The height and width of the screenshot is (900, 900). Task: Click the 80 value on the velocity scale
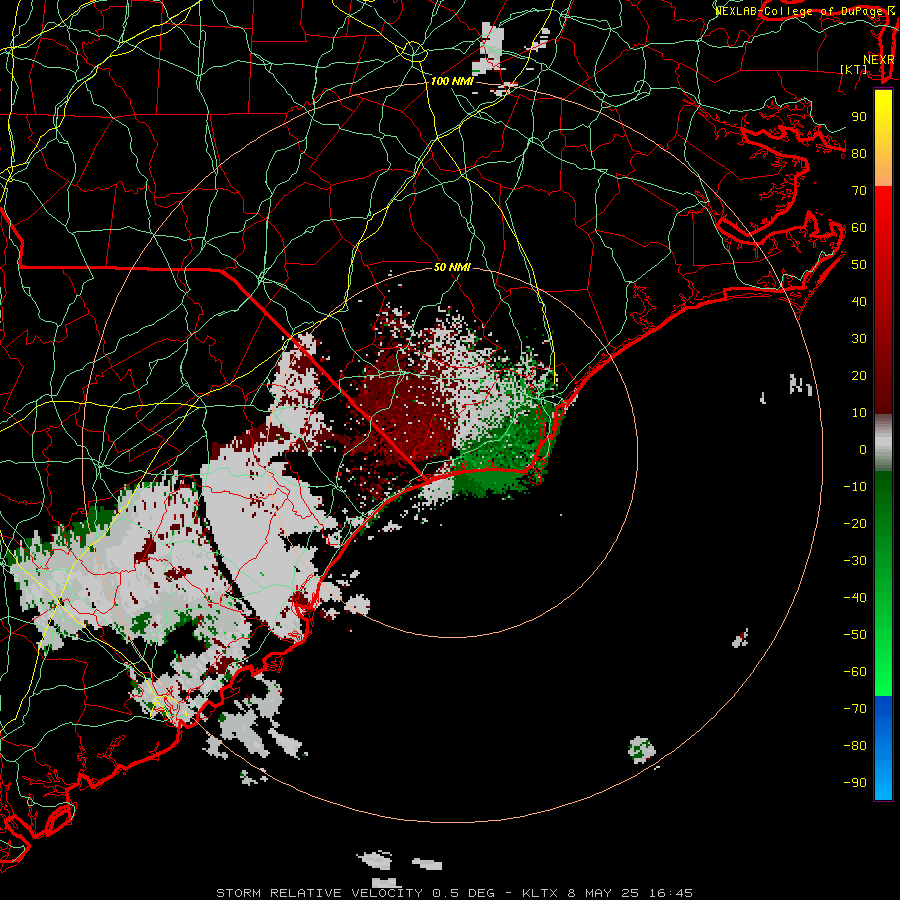[859, 154]
